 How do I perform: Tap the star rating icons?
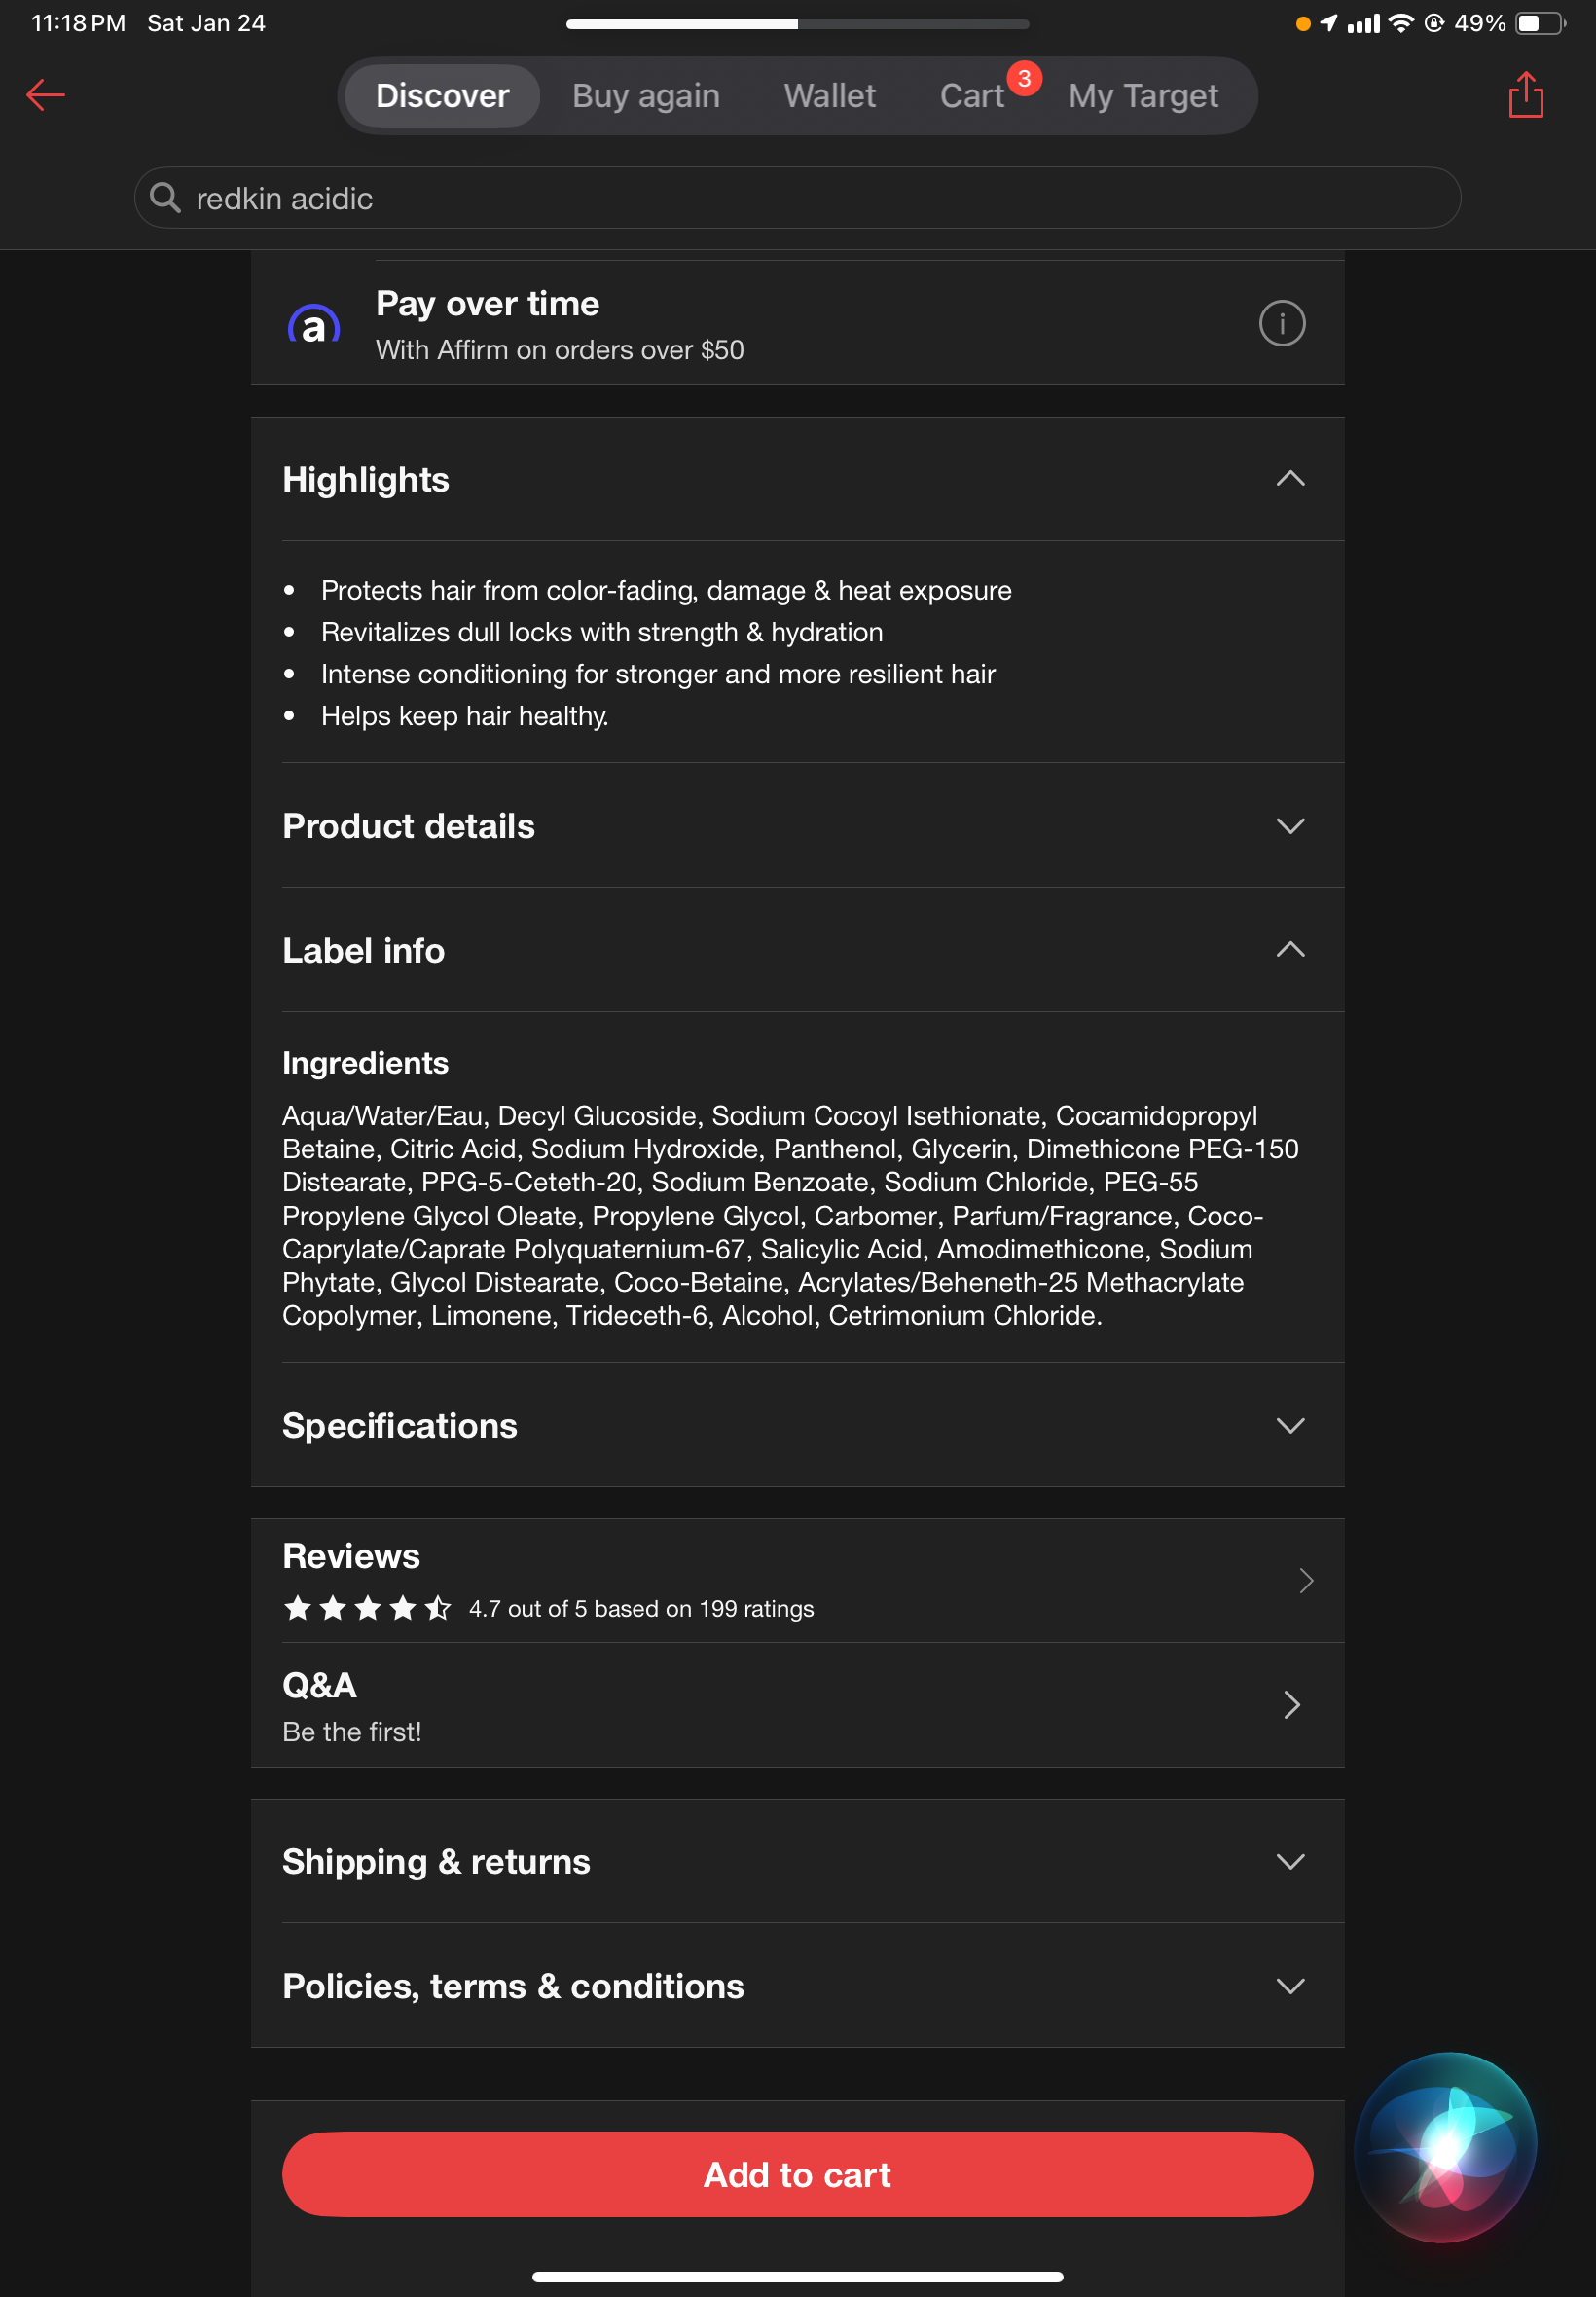tap(367, 1608)
